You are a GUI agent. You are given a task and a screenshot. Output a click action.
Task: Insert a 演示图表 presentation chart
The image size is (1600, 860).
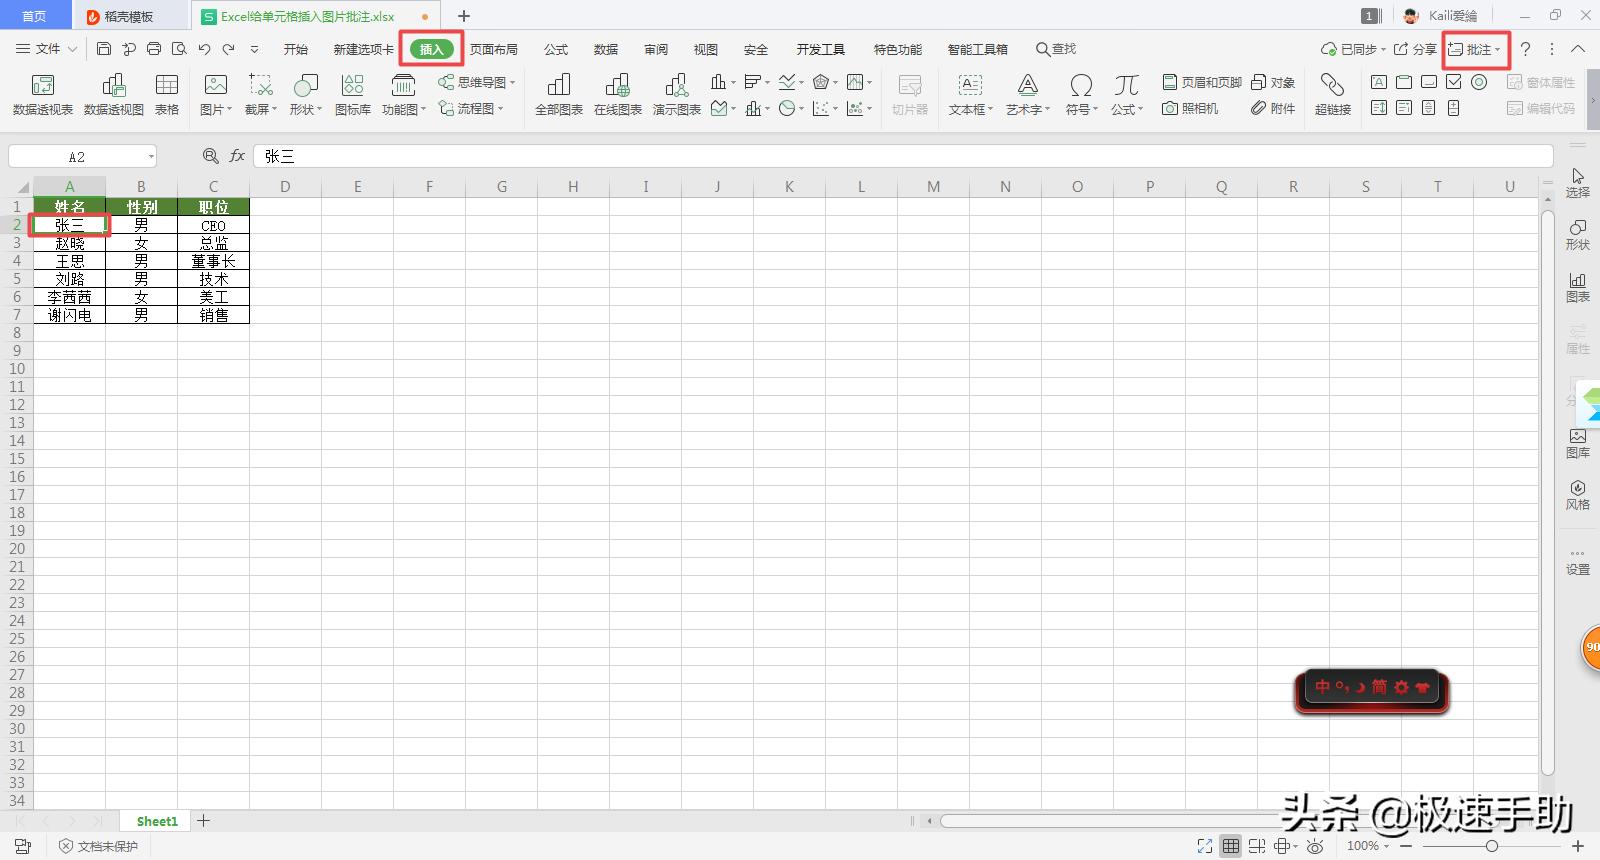(x=677, y=94)
